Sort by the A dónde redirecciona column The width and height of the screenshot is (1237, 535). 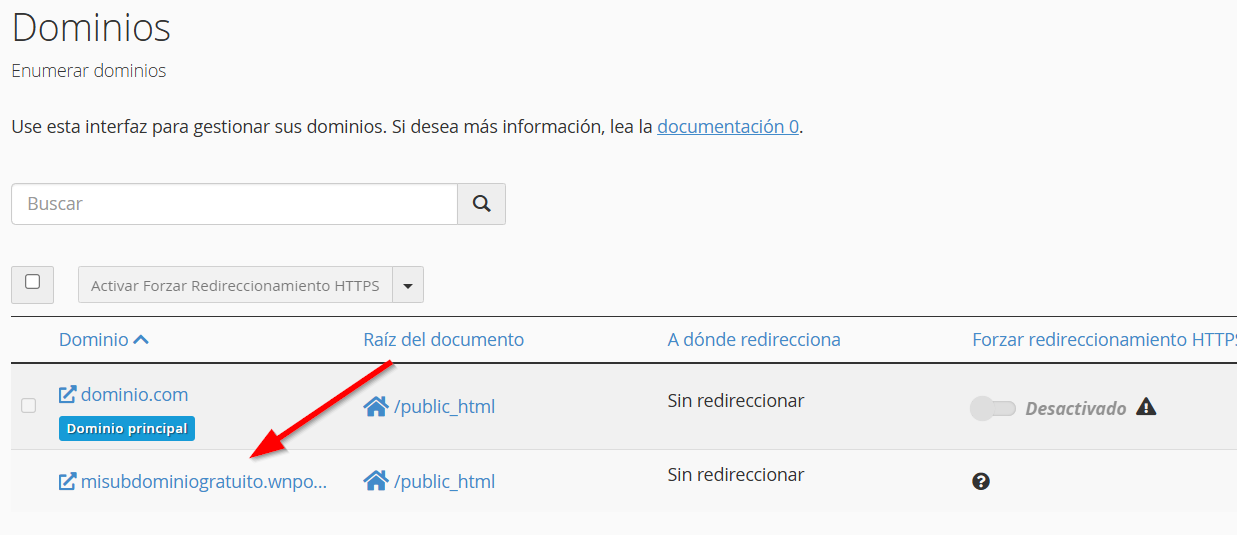753,340
